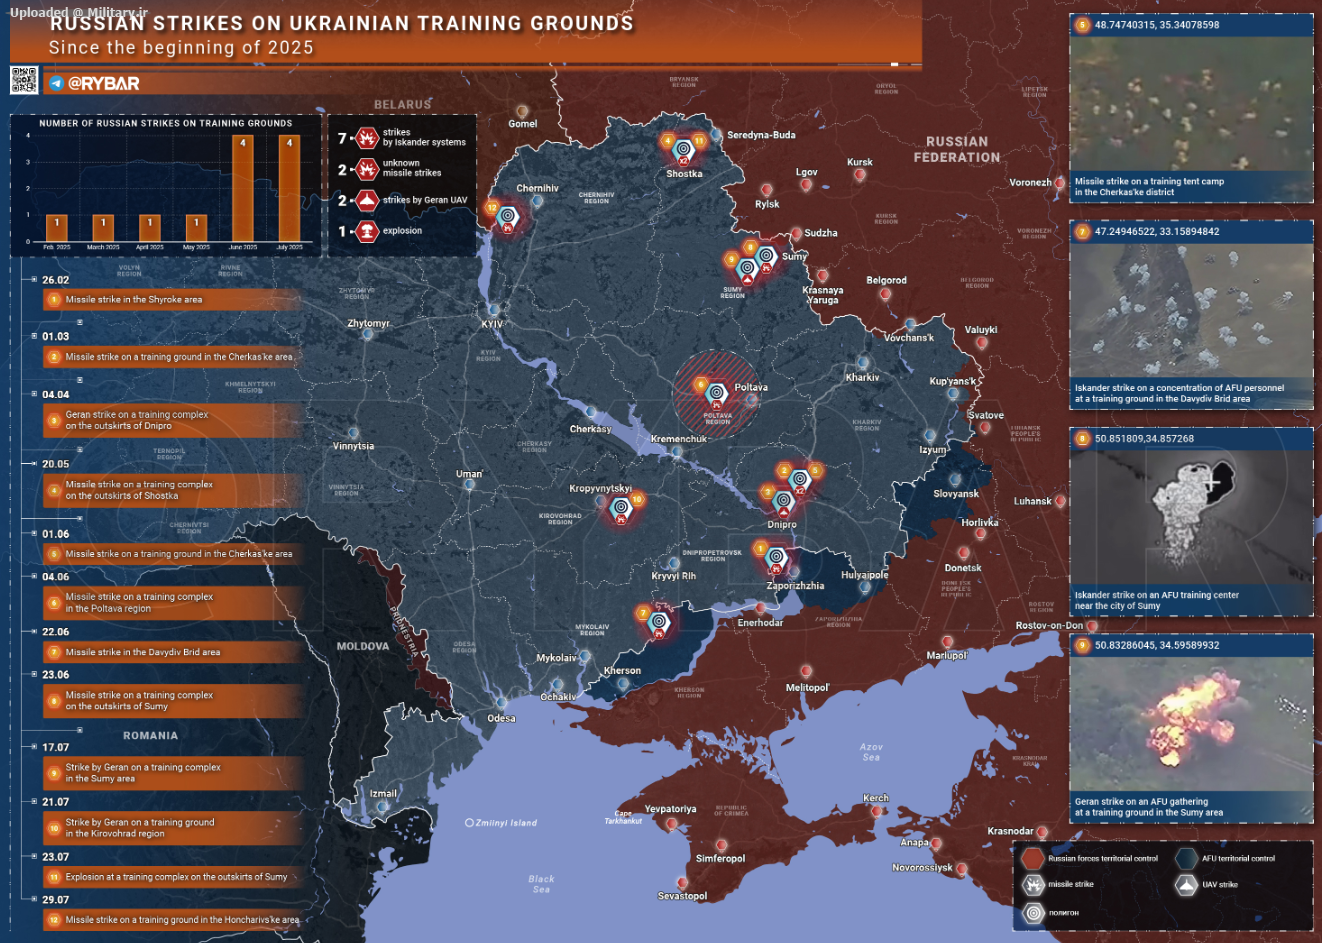Select map marker 7 near Kherson region

643,613
